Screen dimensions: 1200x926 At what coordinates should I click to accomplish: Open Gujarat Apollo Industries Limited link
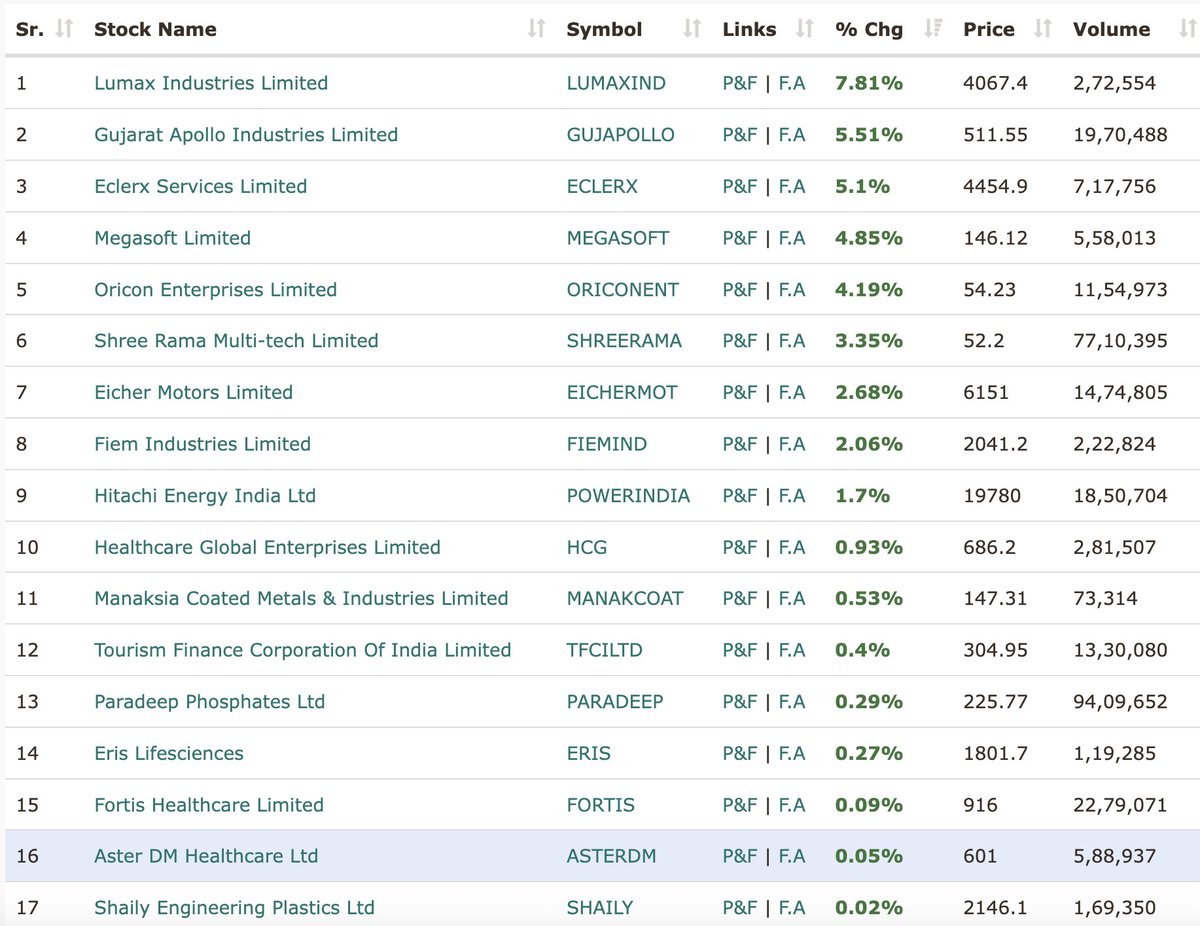click(x=246, y=135)
